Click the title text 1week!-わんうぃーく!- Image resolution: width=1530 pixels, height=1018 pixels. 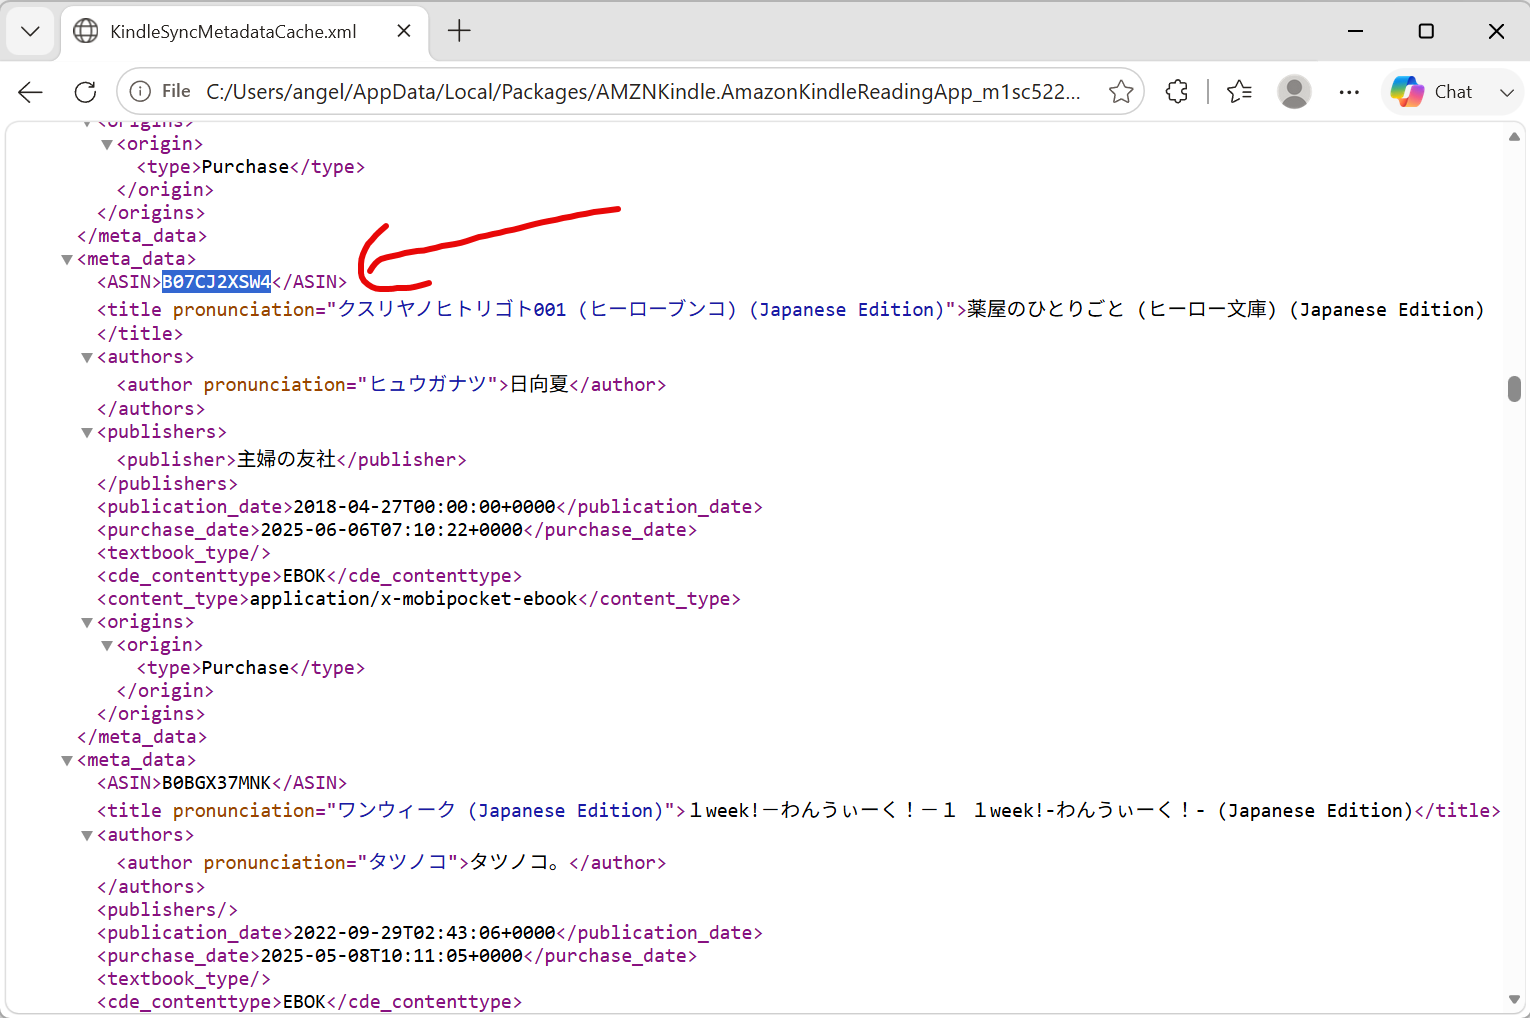pos(1090,810)
